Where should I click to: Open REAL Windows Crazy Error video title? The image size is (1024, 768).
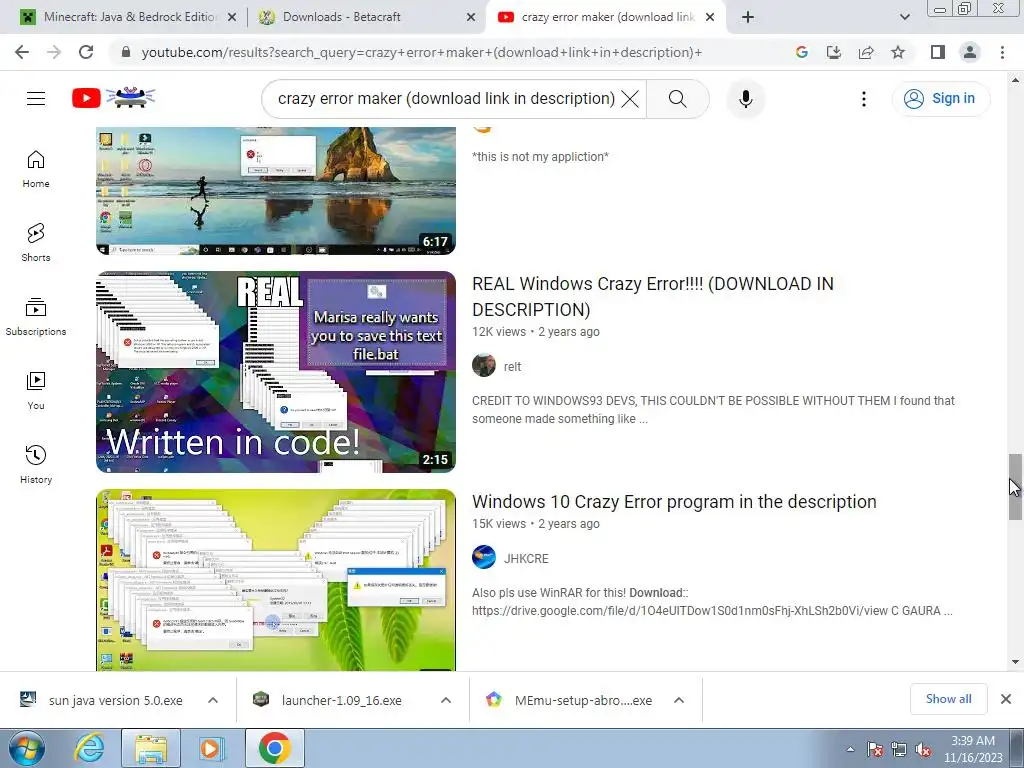(x=652, y=296)
